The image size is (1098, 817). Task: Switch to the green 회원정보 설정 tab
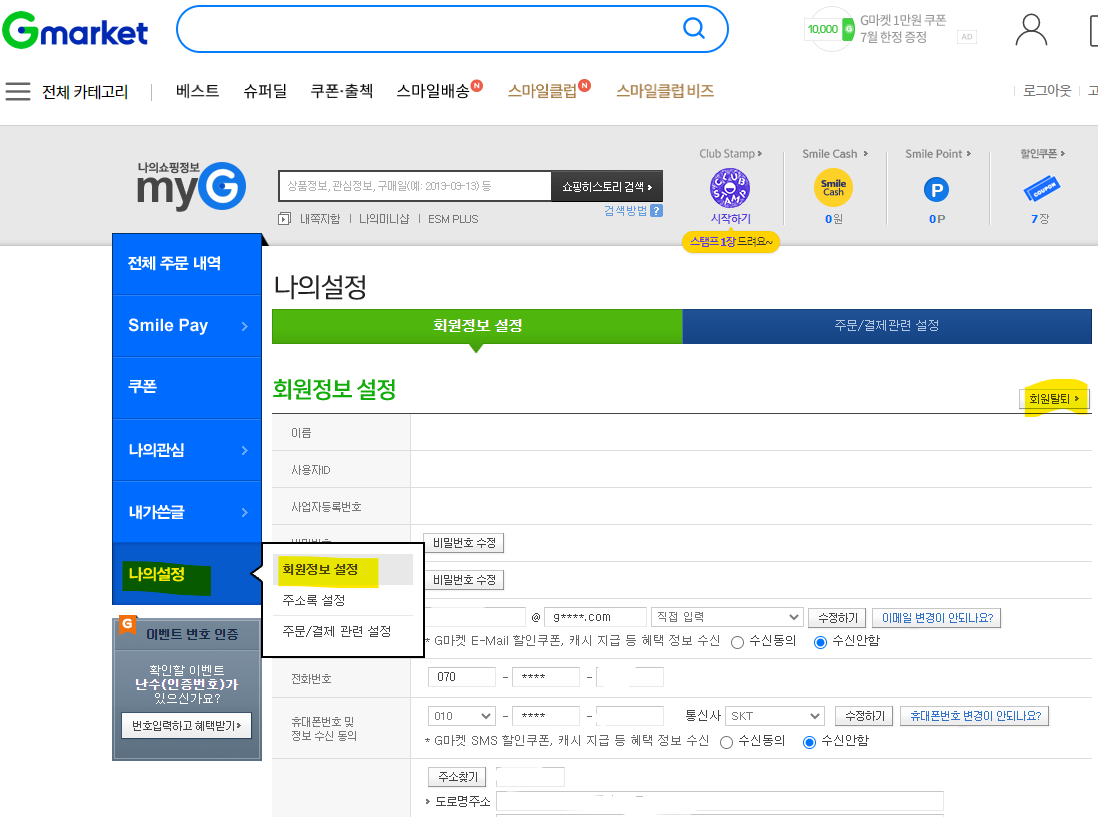477,326
